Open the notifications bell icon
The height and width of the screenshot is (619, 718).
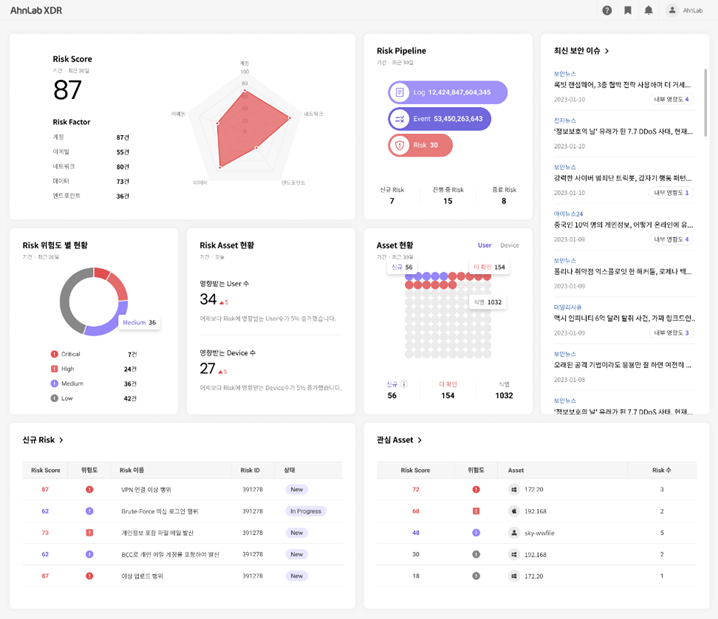648,10
